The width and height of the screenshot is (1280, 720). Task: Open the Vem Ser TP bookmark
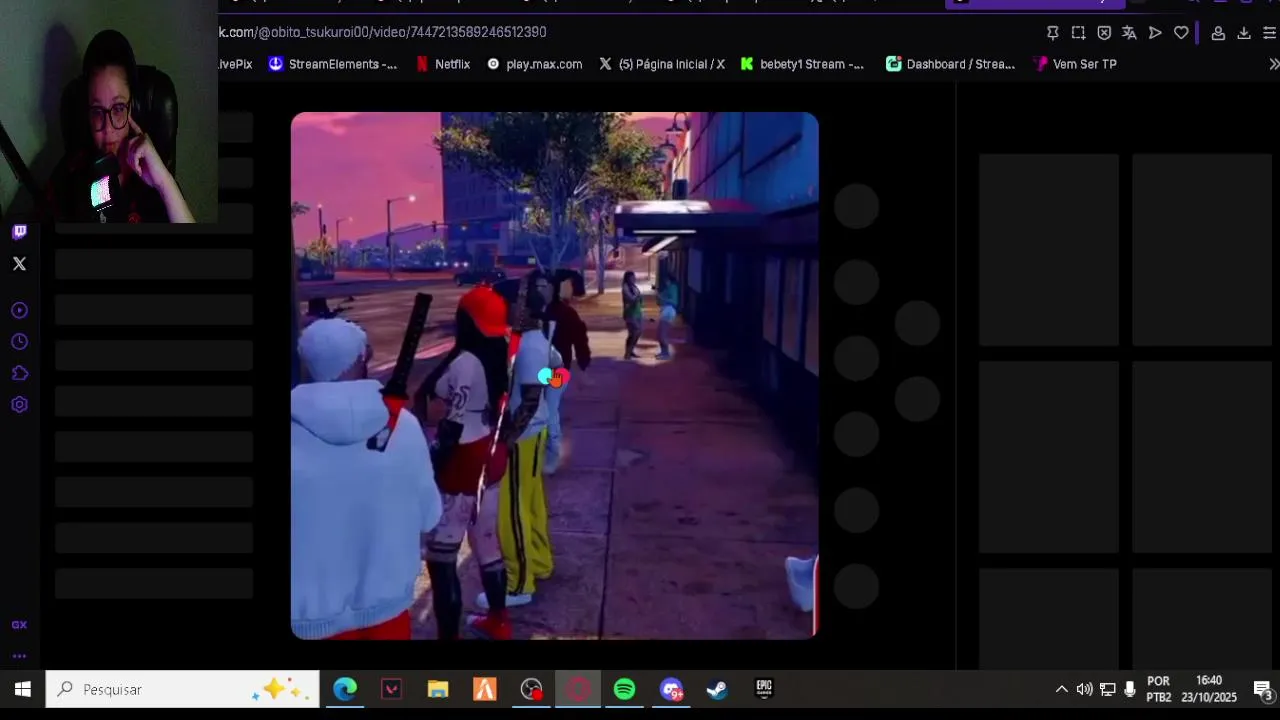tap(1076, 64)
